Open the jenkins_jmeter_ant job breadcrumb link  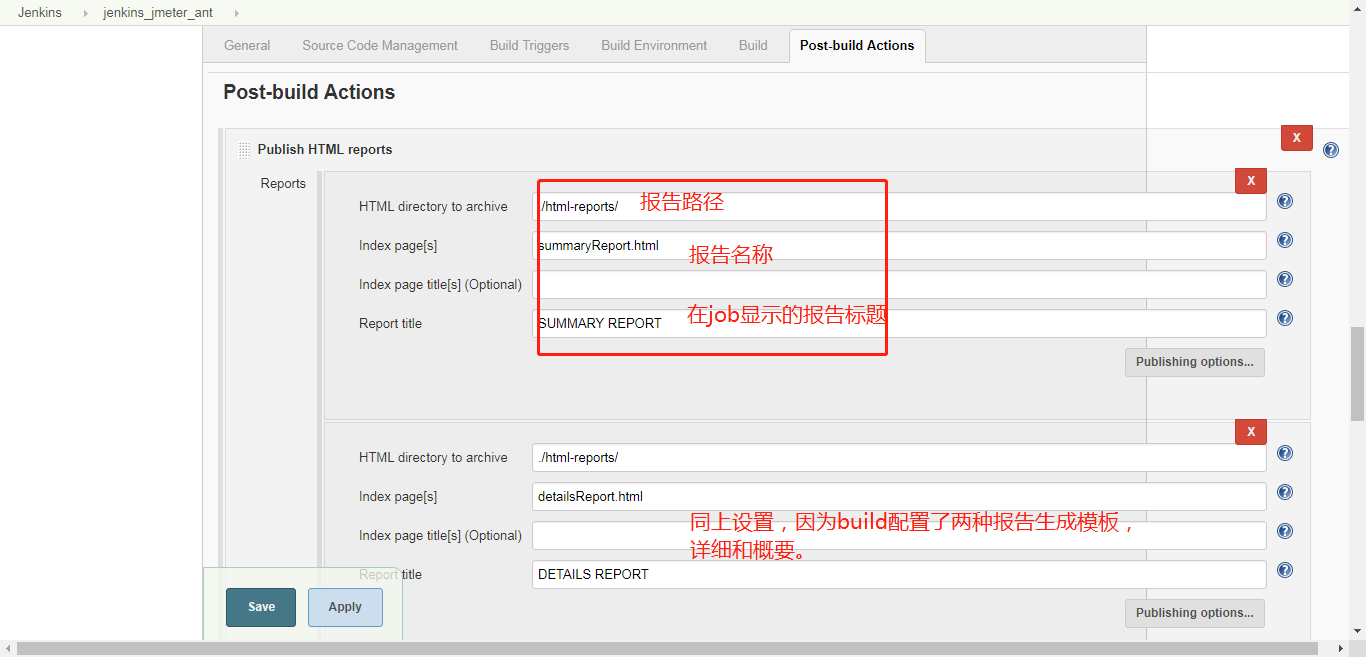pyautogui.click(x=157, y=12)
